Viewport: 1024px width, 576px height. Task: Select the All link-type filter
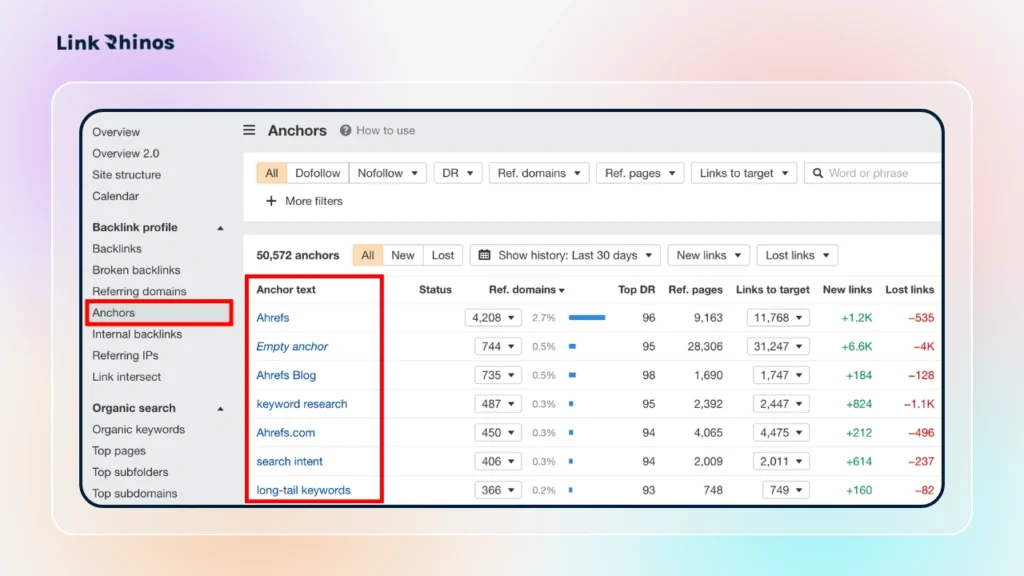click(272, 173)
